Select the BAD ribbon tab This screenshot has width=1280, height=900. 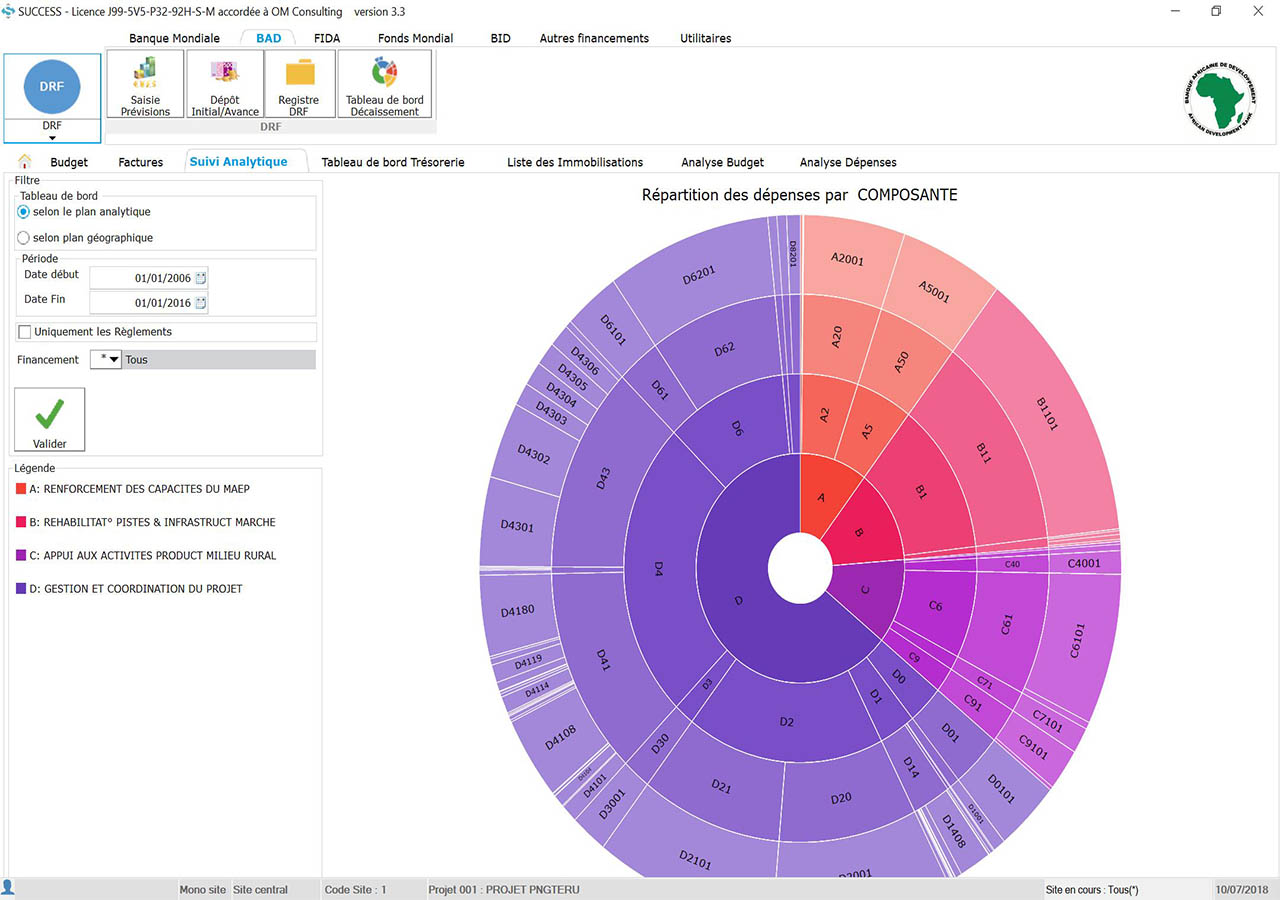[268, 38]
